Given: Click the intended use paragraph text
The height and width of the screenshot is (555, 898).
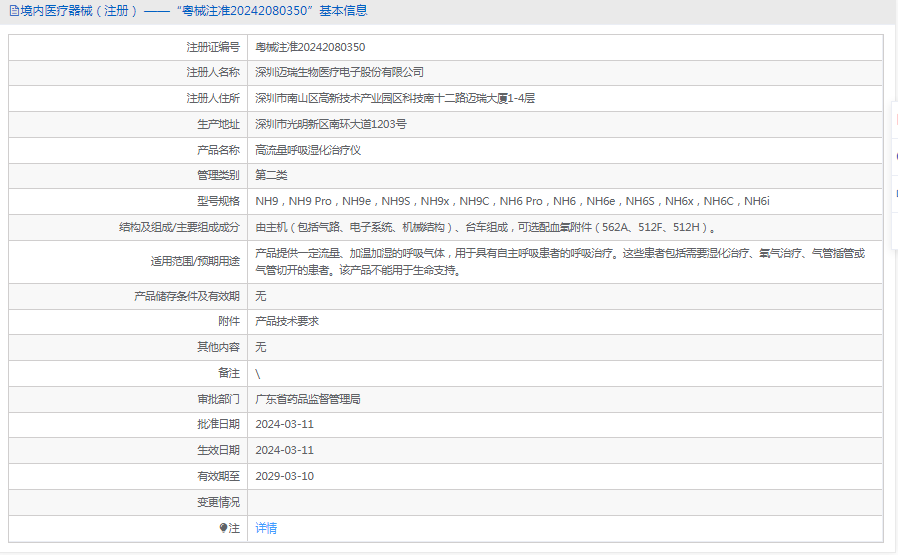Looking at the screenshot, I should pos(560,261).
